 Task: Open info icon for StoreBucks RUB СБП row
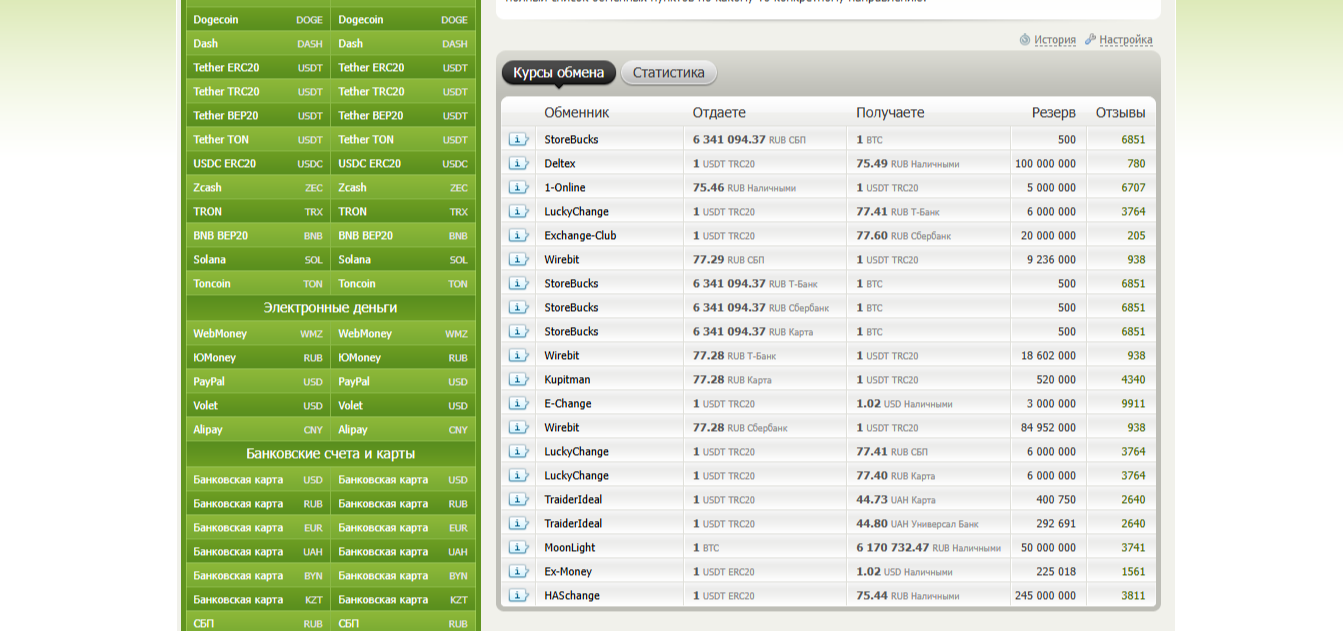tap(518, 139)
